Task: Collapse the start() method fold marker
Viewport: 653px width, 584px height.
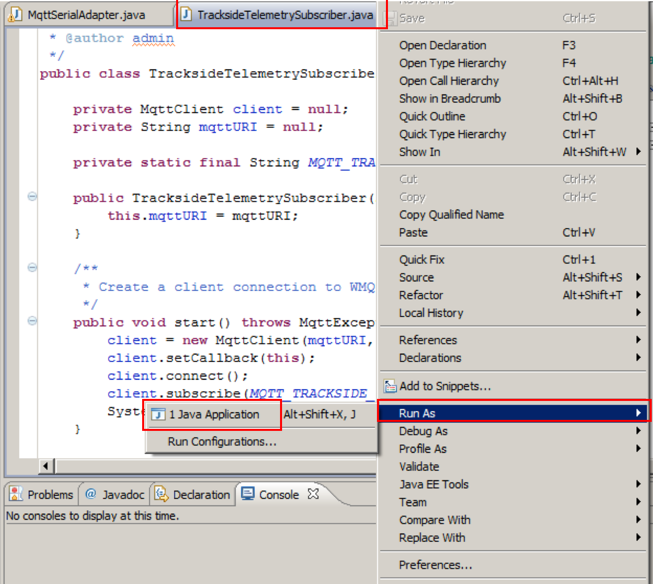Action: click(x=32, y=320)
